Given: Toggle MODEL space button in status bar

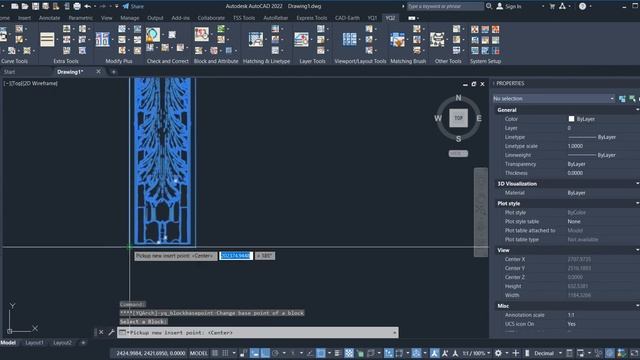Looking at the screenshot, I should coord(199,353).
